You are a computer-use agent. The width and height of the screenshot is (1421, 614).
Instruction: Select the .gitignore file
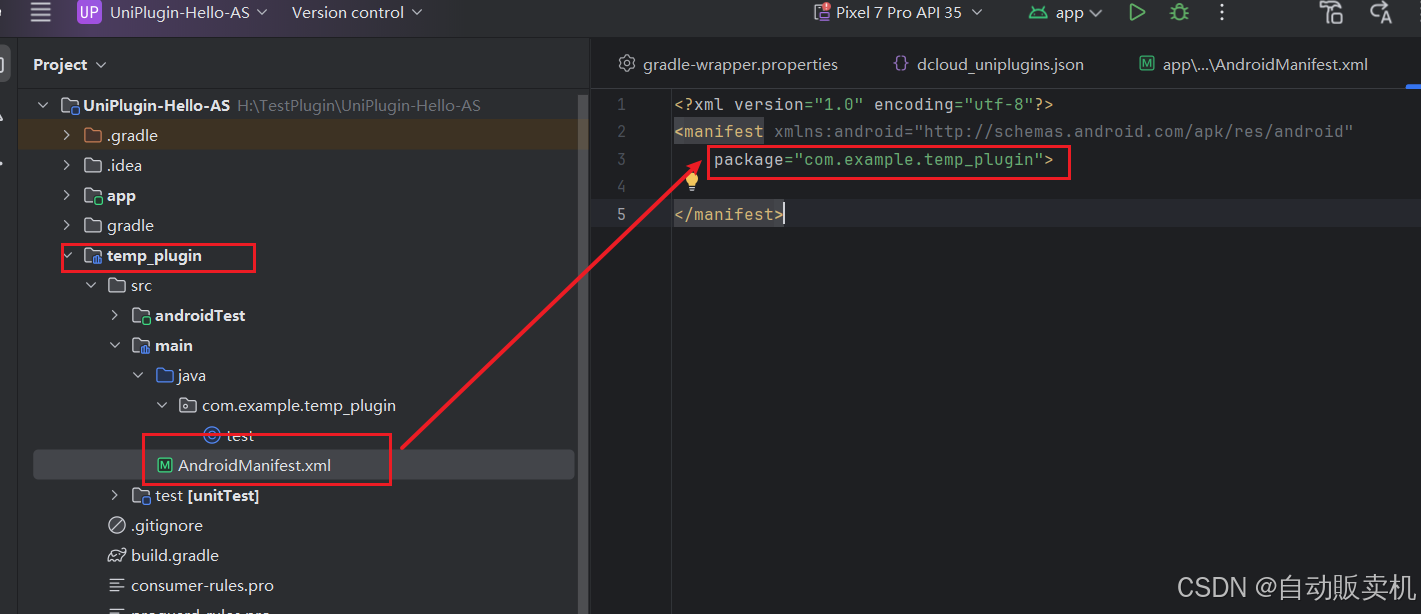[167, 525]
